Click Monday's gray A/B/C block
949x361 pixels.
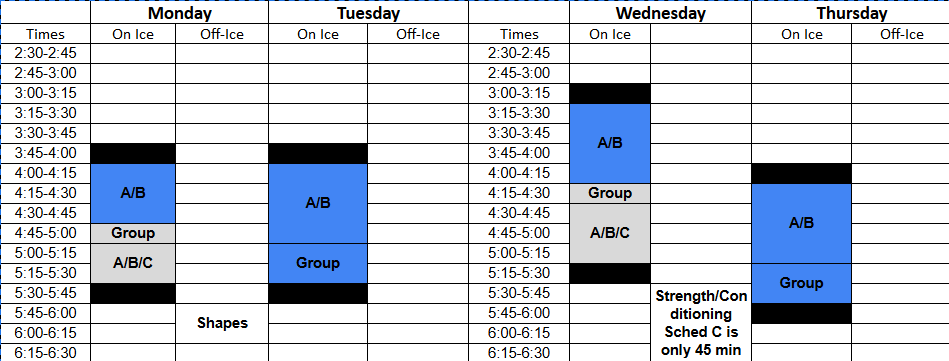[133, 263]
